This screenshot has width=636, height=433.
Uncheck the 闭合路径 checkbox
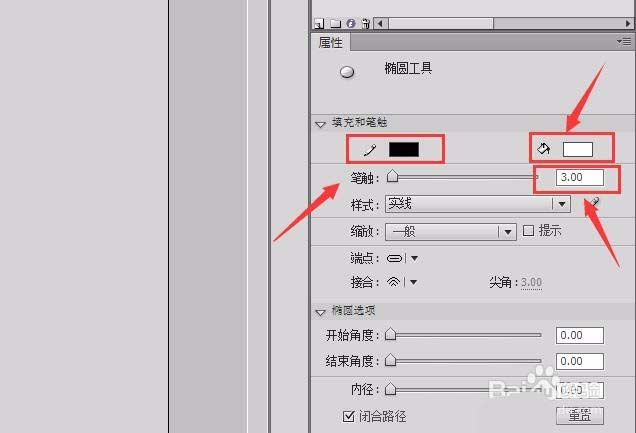point(348,416)
